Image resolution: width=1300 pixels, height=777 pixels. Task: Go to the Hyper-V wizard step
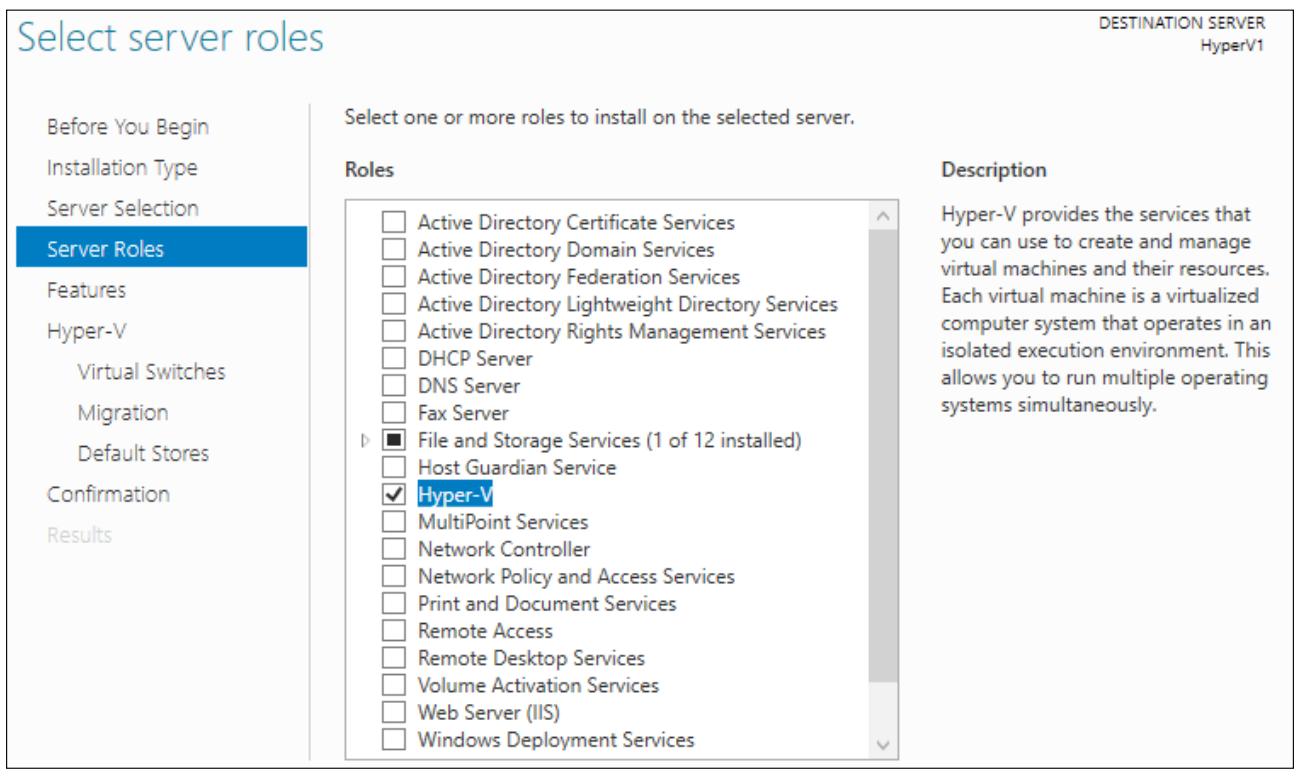(x=87, y=331)
